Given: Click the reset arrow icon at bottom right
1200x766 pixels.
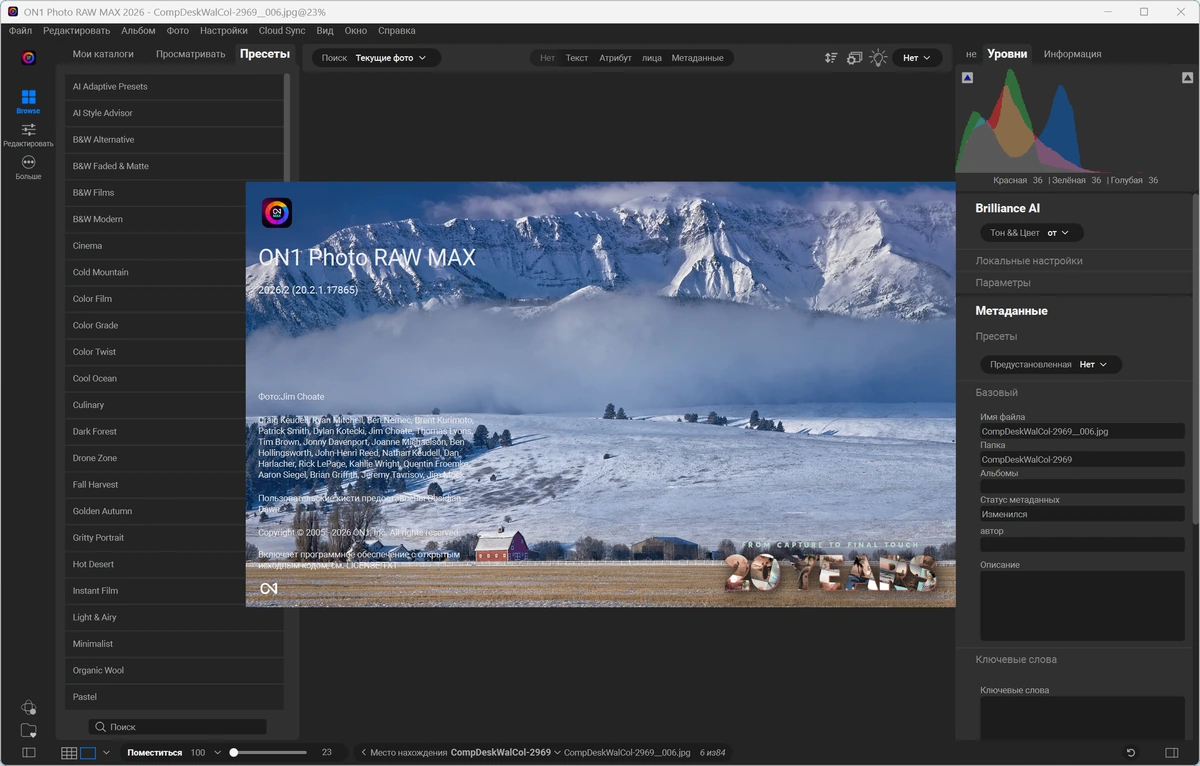Looking at the screenshot, I should 1131,753.
